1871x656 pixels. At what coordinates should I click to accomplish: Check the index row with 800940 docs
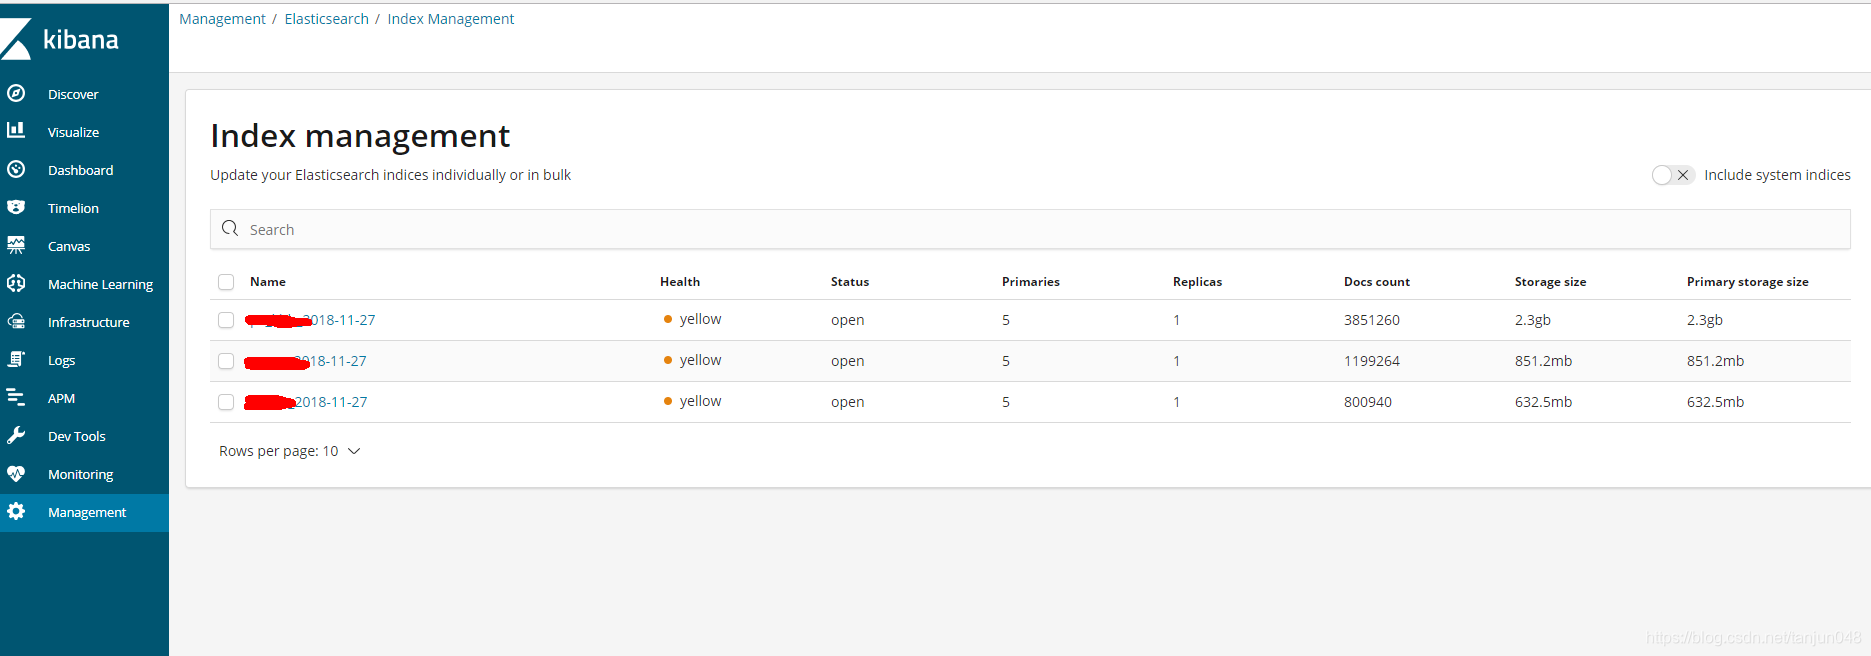(226, 402)
